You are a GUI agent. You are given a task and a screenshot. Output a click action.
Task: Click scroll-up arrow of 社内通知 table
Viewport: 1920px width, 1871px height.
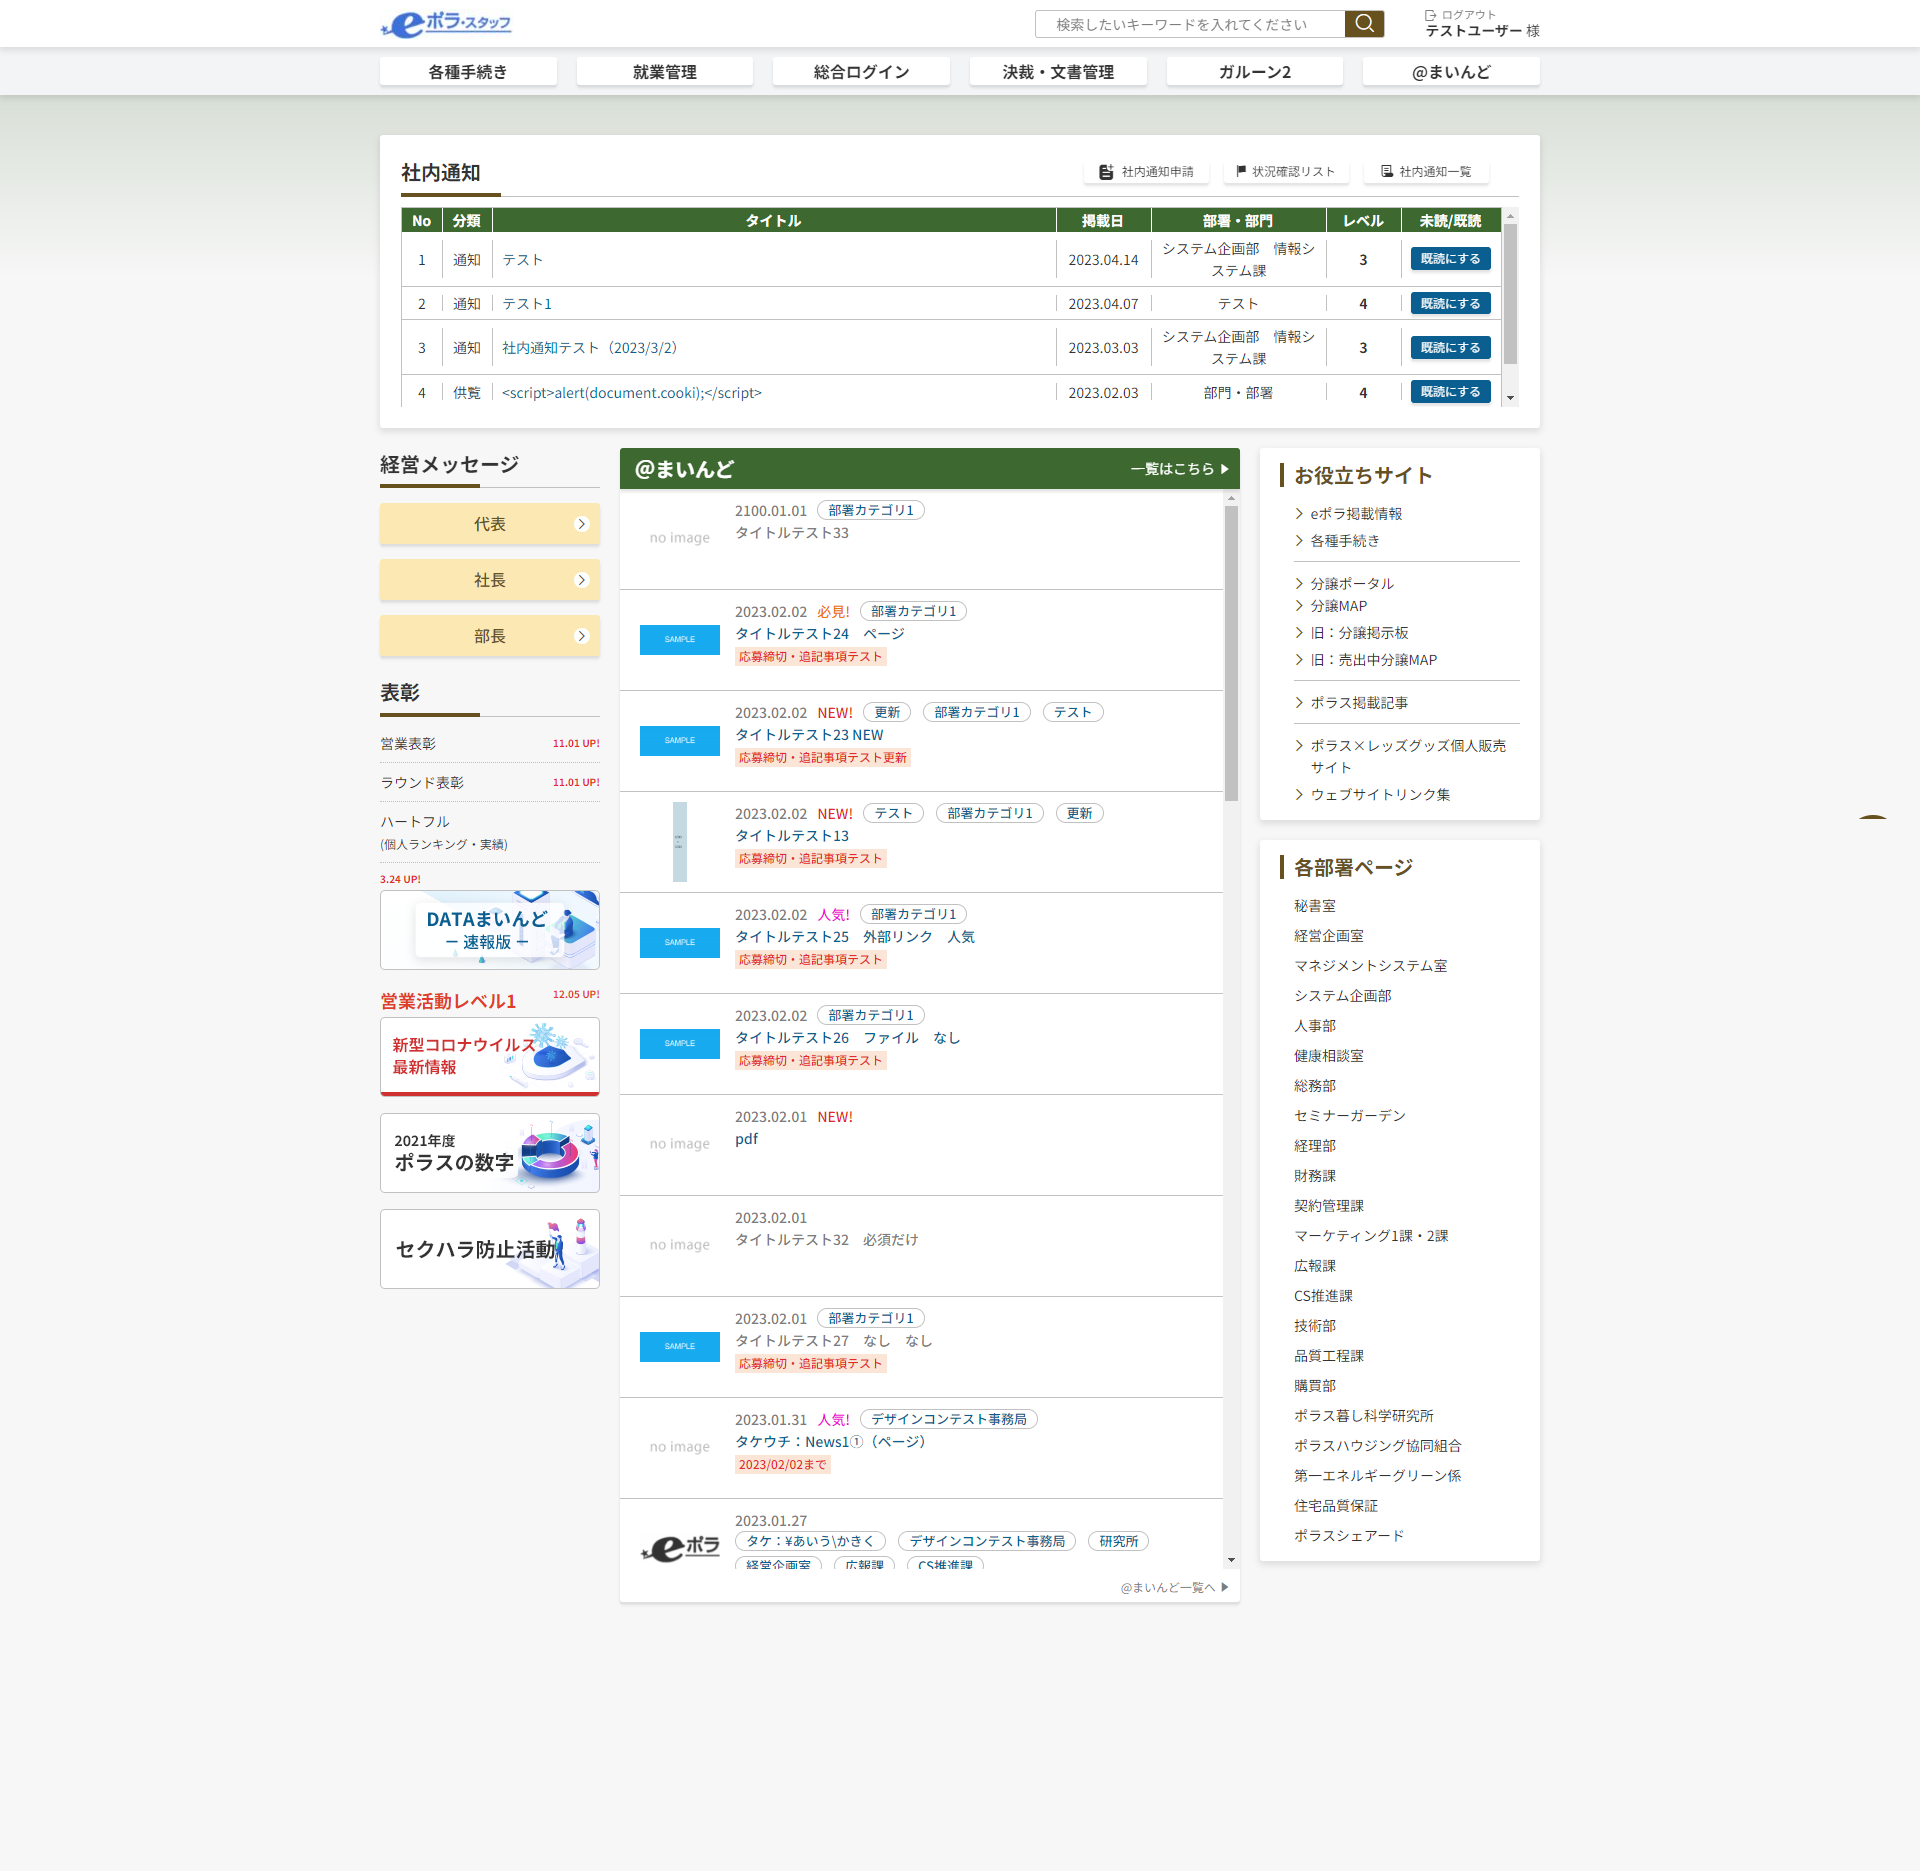coord(1510,216)
